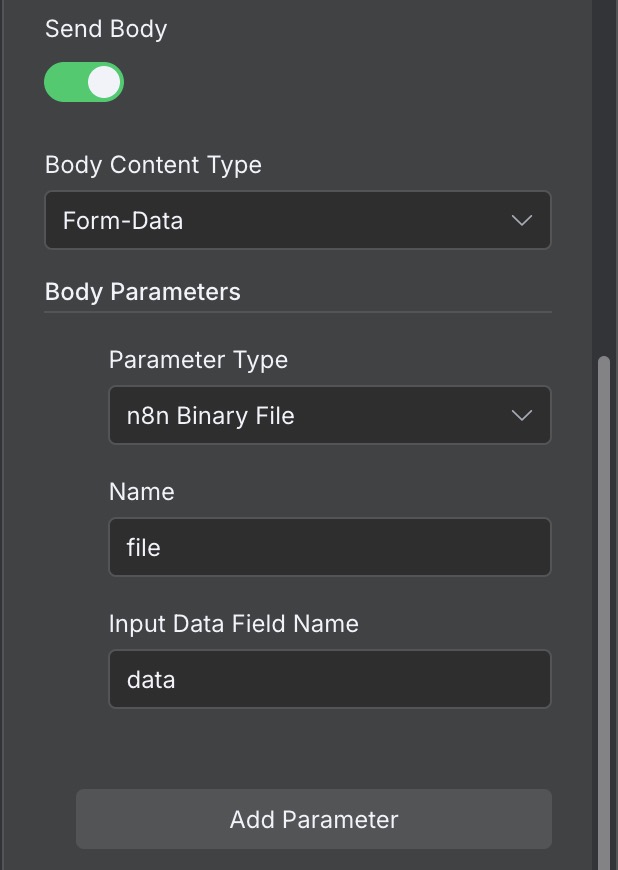Select the Body Parameters section header
The width and height of the screenshot is (618, 870).
coord(142,291)
